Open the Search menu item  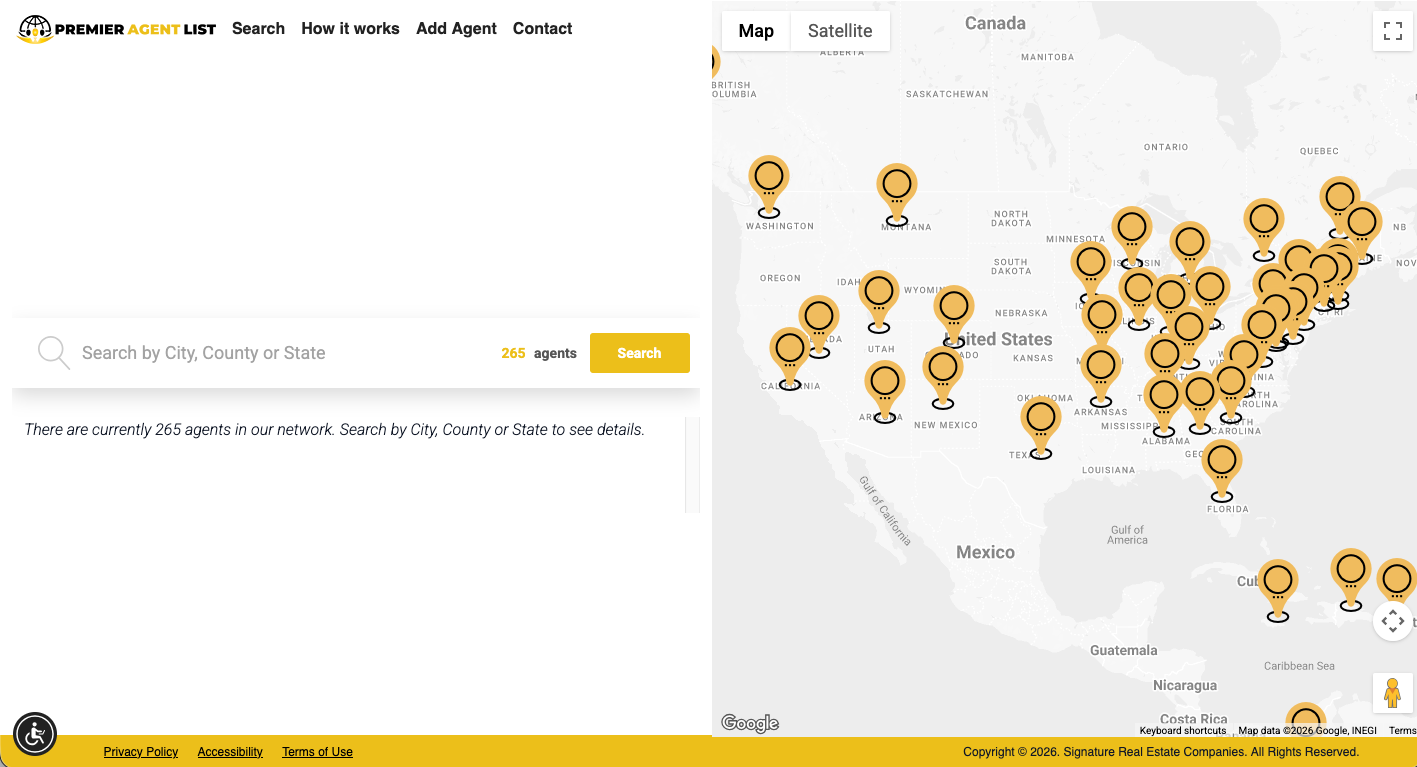(258, 29)
